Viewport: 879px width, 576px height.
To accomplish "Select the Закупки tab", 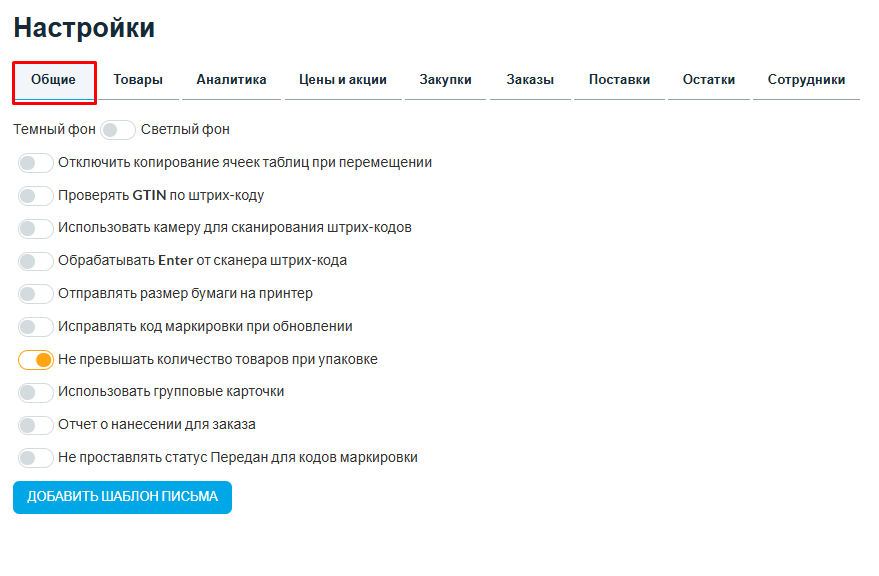I will (x=446, y=80).
